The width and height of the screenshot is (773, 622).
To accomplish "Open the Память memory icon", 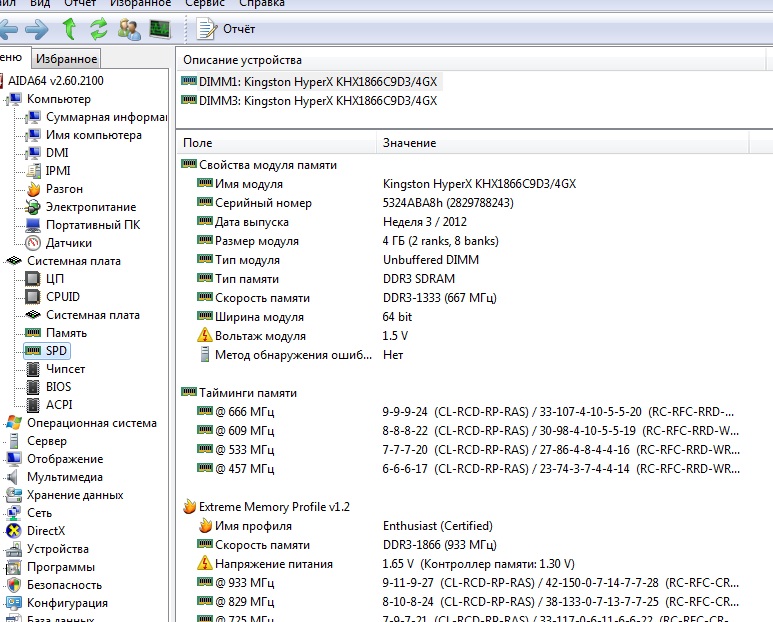I will 33,333.
